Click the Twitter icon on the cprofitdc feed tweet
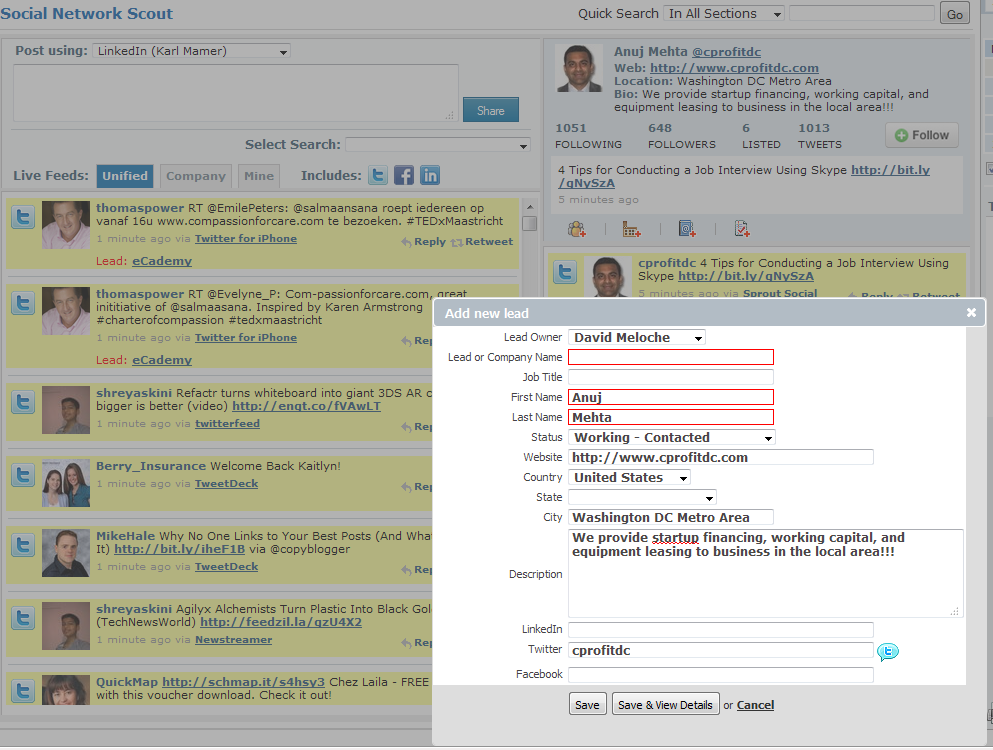Image resolution: width=993 pixels, height=750 pixels. pos(565,272)
